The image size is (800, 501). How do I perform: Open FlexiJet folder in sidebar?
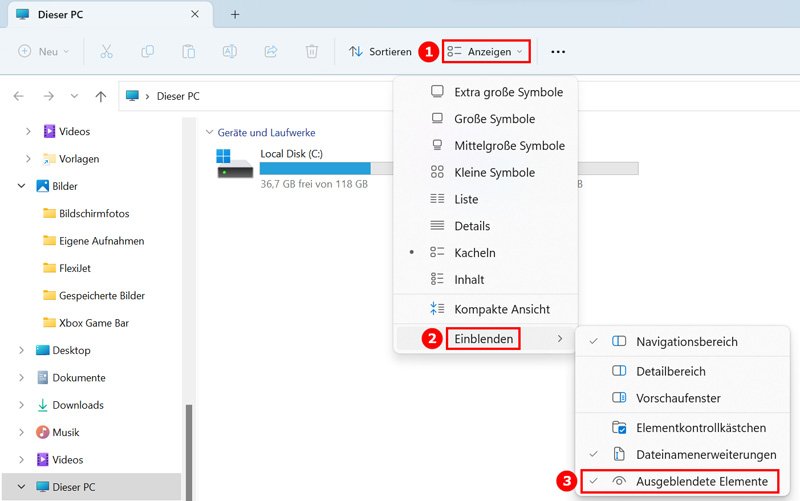(67, 268)
